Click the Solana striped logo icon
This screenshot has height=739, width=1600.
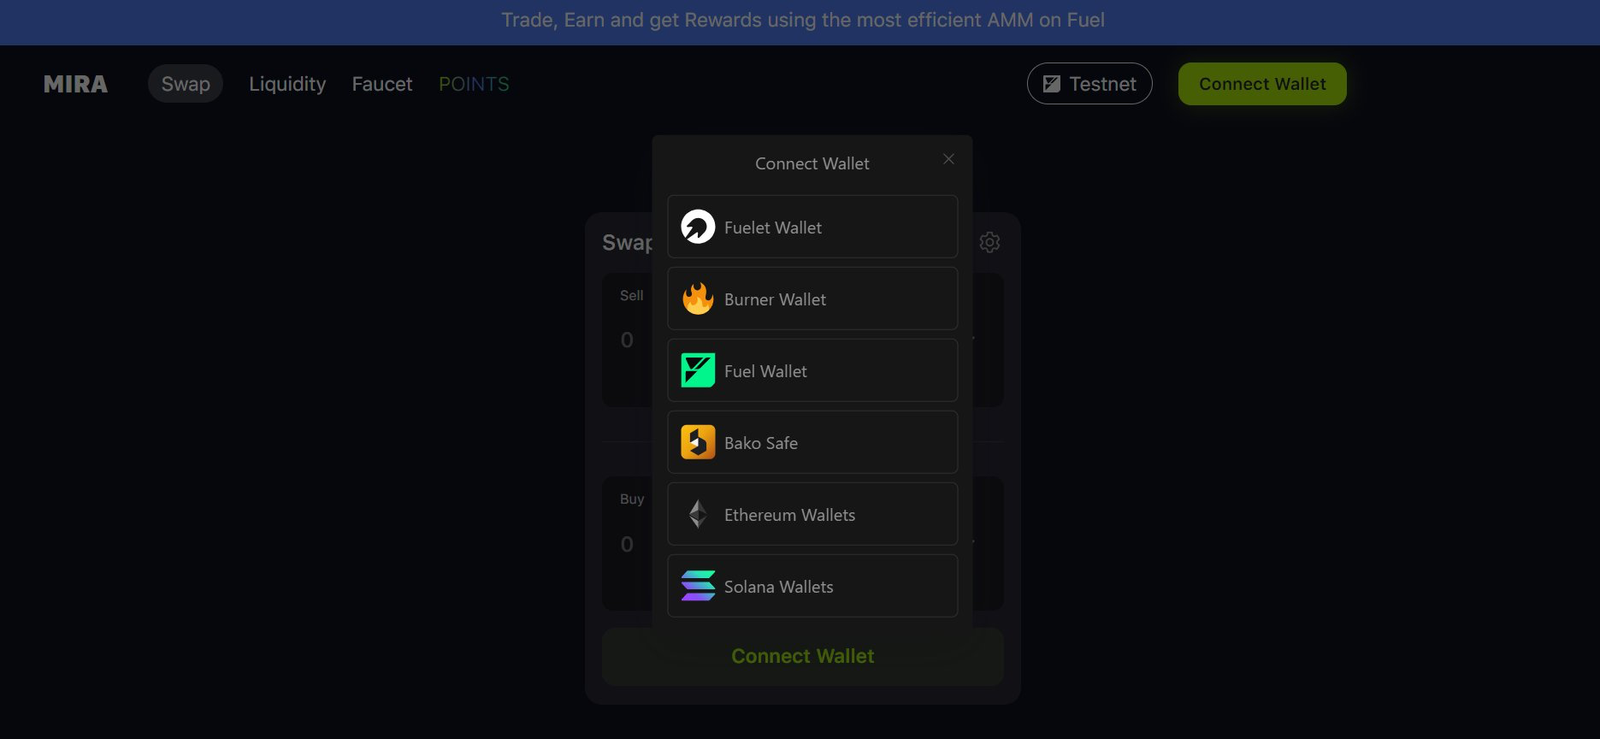tap(698, 586)
